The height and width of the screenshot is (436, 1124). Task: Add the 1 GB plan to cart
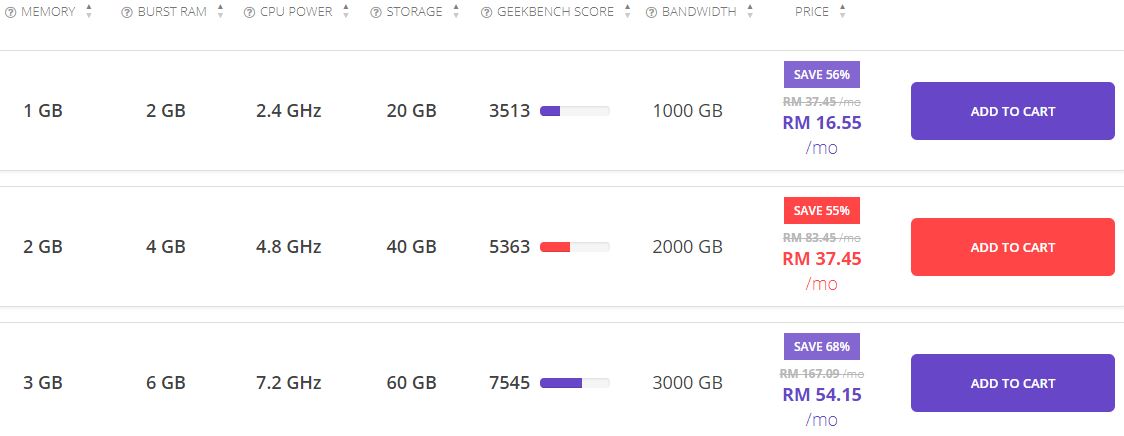tap(1013, 111)
